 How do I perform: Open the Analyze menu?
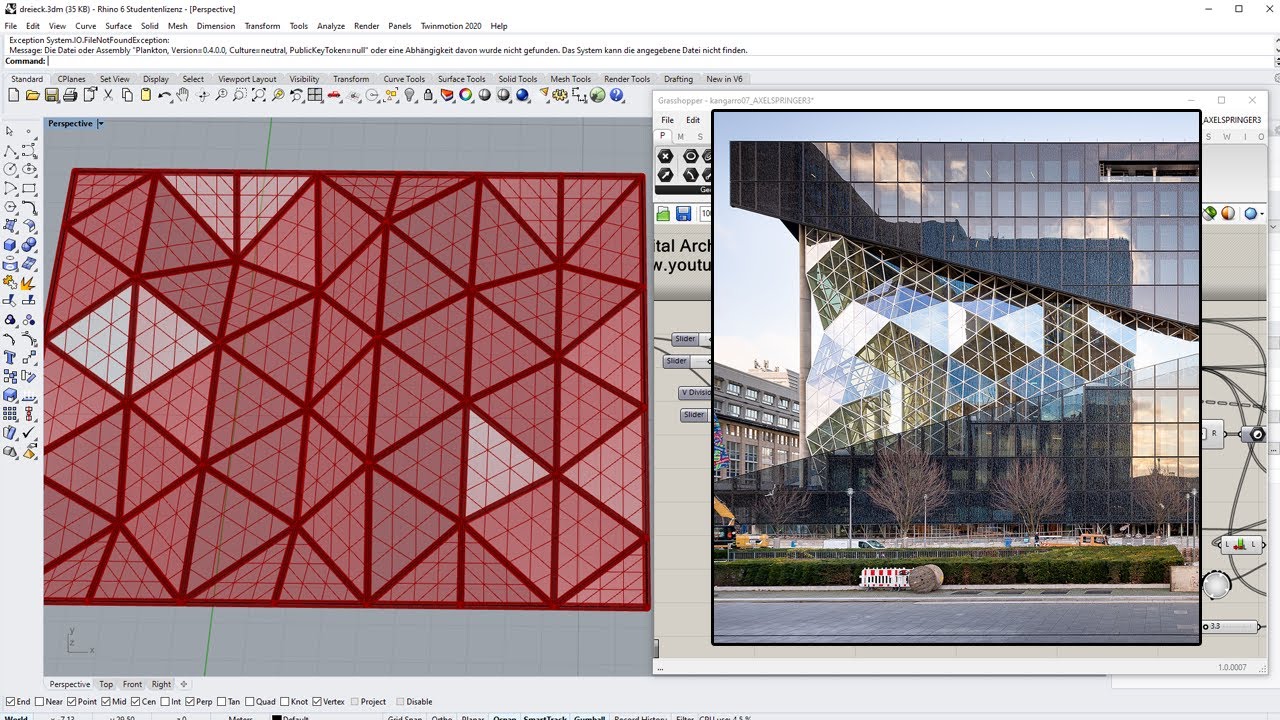tap(331, 26)
